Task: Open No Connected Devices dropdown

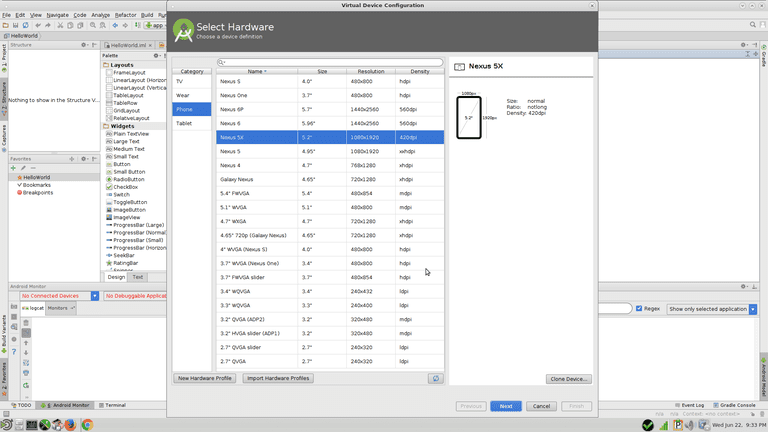Action: point(95,296)
